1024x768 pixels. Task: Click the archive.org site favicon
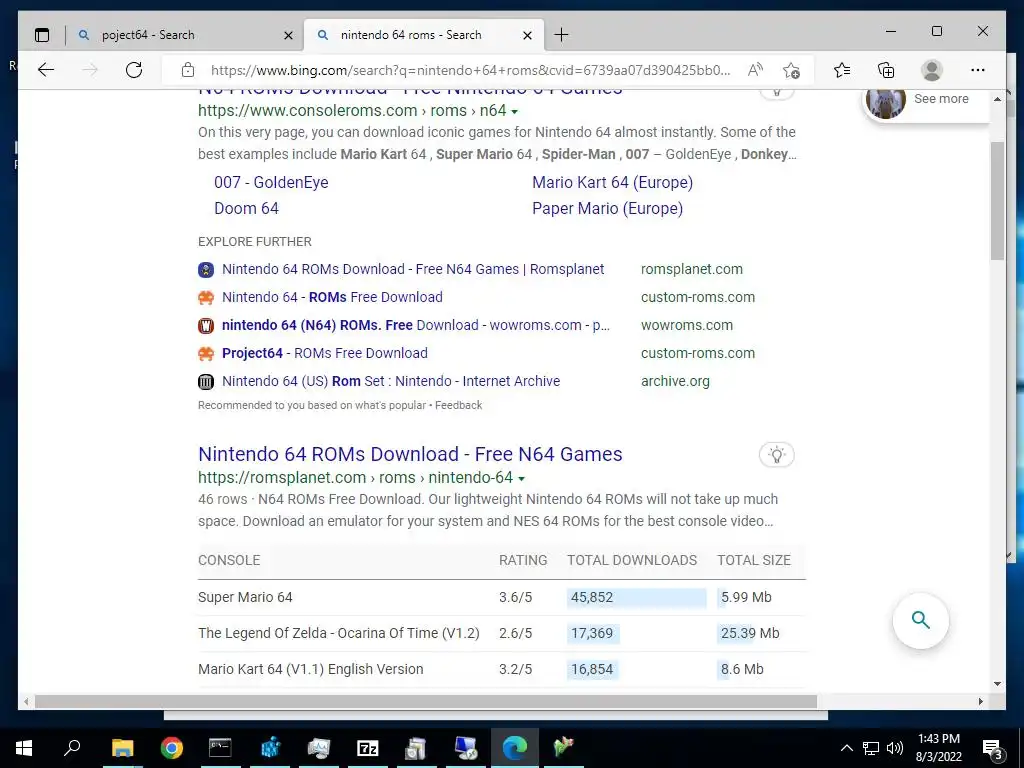(206, 382)
